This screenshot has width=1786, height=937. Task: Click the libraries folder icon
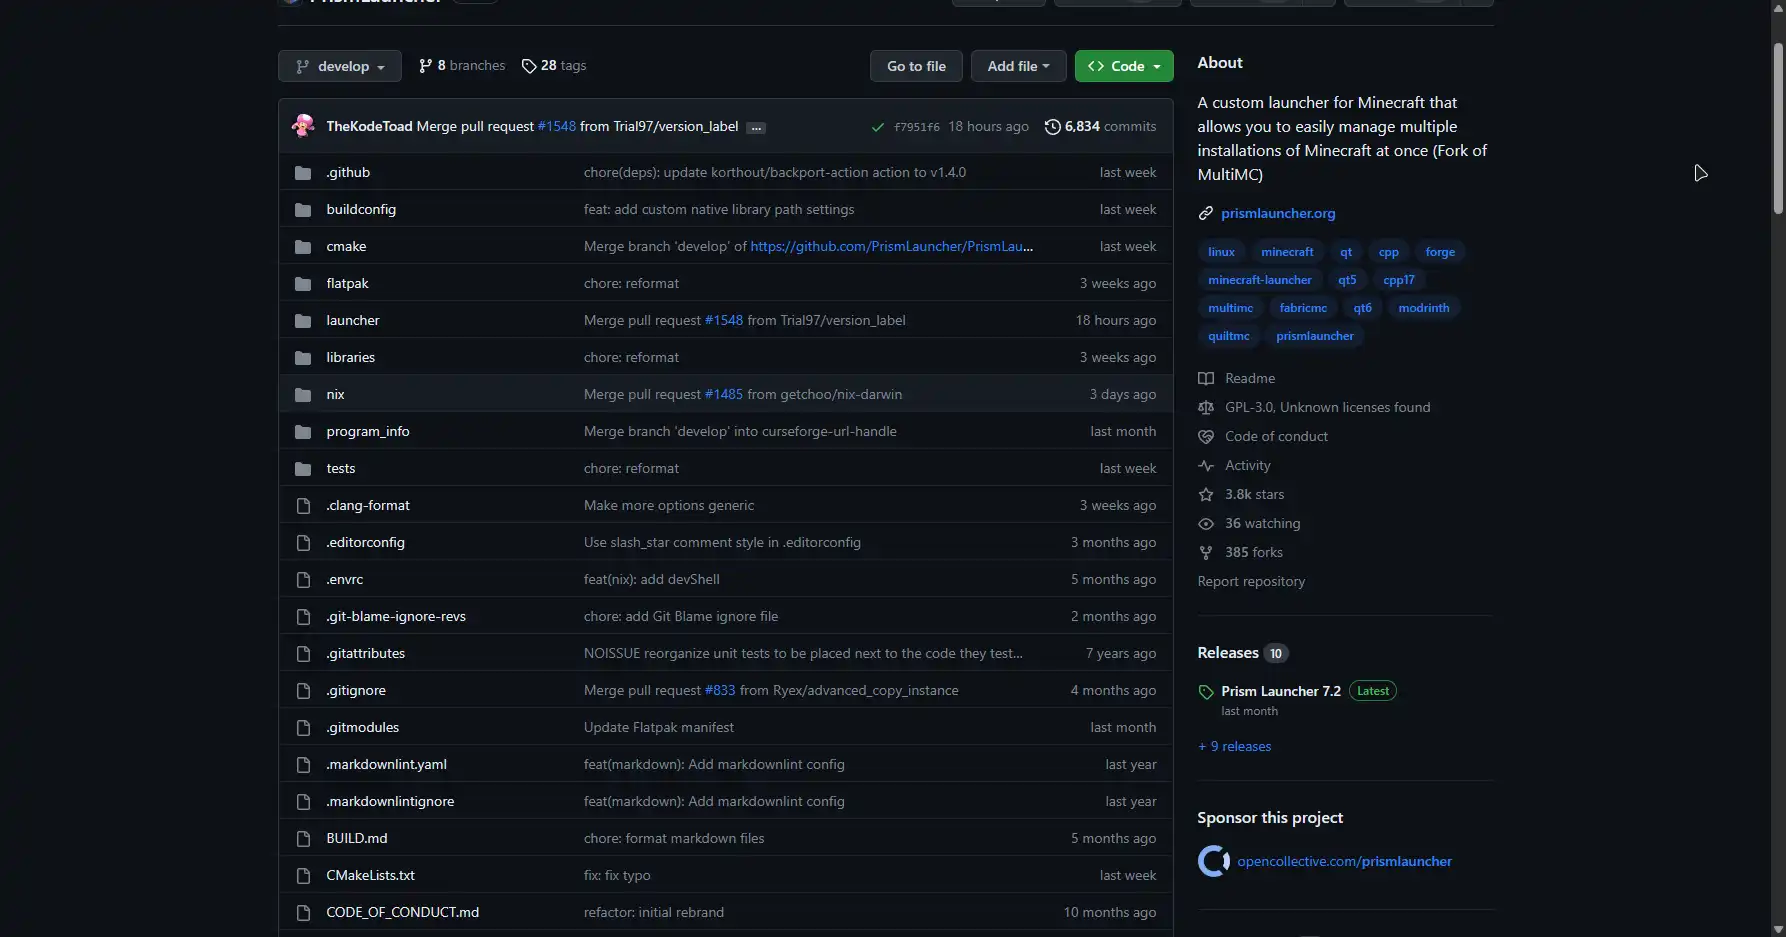[303, 357]
